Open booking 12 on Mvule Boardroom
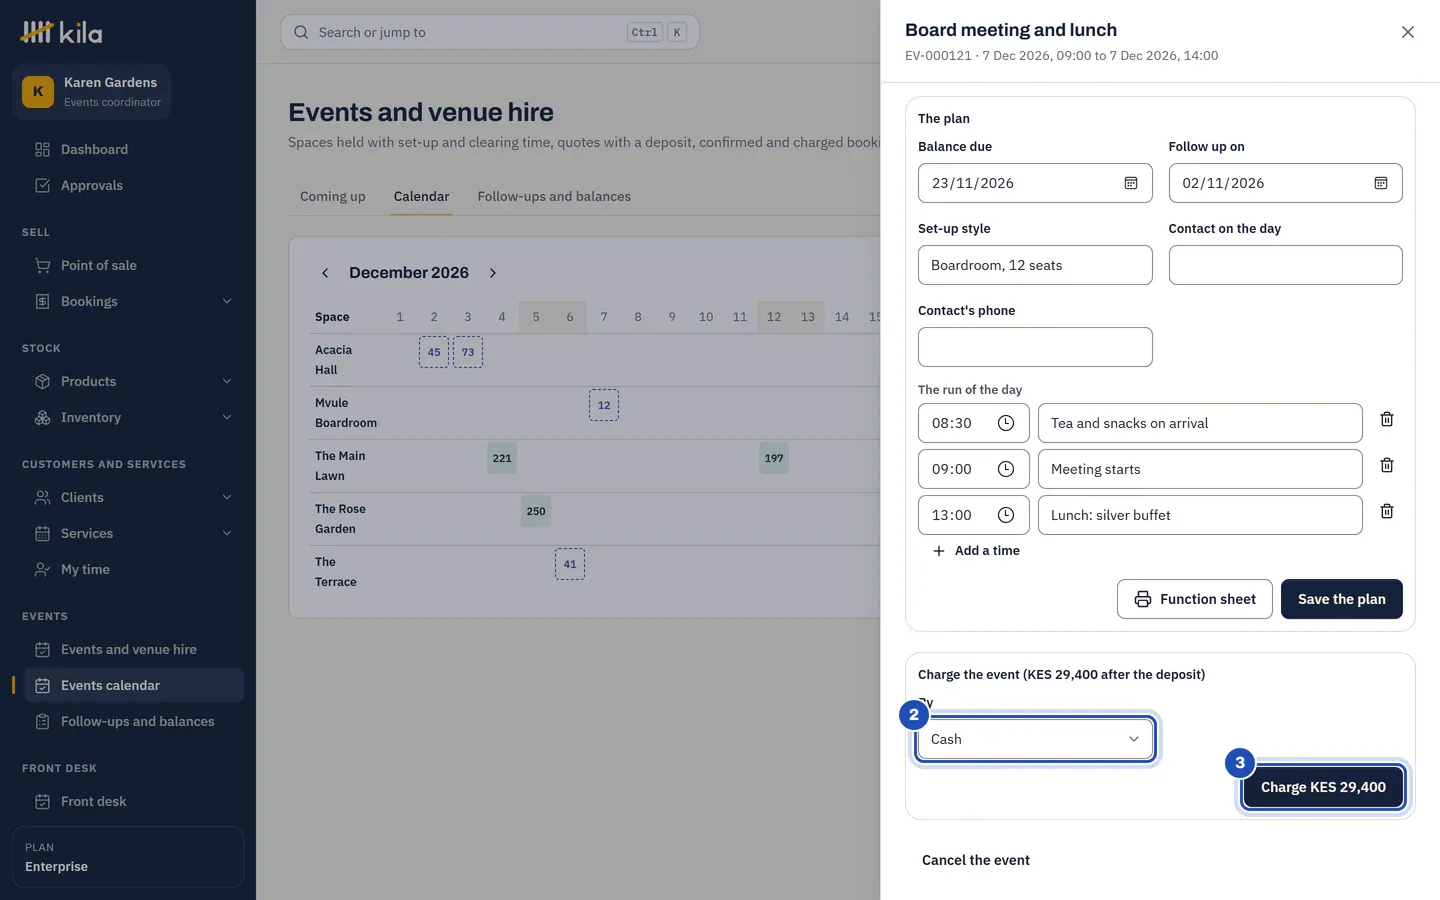1440x900 pixels. tap(604, 405)
